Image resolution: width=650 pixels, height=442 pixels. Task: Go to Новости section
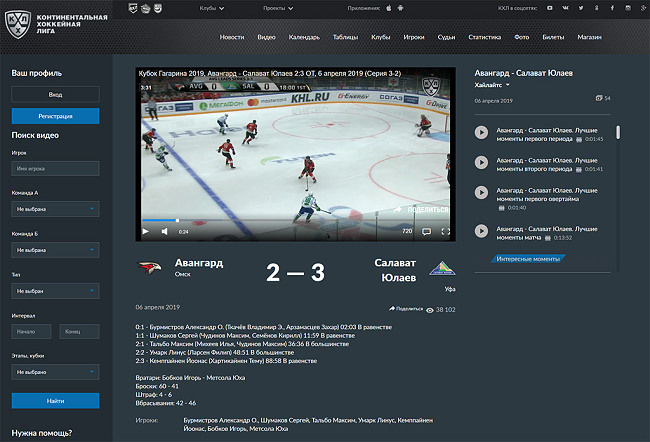(x=232, y=37)
